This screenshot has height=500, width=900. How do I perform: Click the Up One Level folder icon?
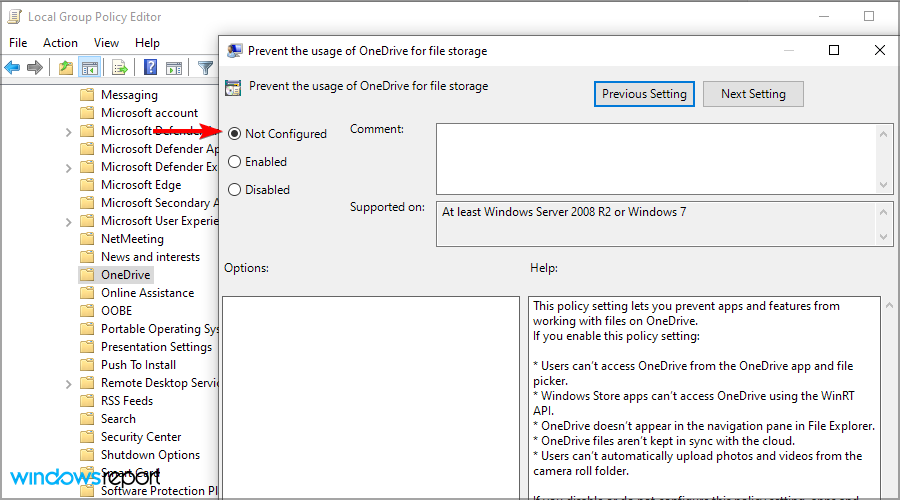click(66, 68)
